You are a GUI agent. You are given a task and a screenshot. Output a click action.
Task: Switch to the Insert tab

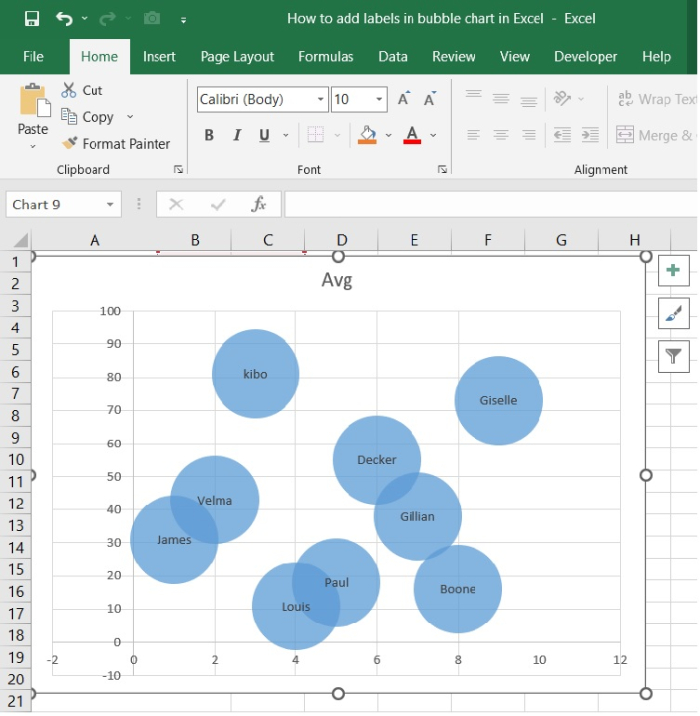click(159, 57)
